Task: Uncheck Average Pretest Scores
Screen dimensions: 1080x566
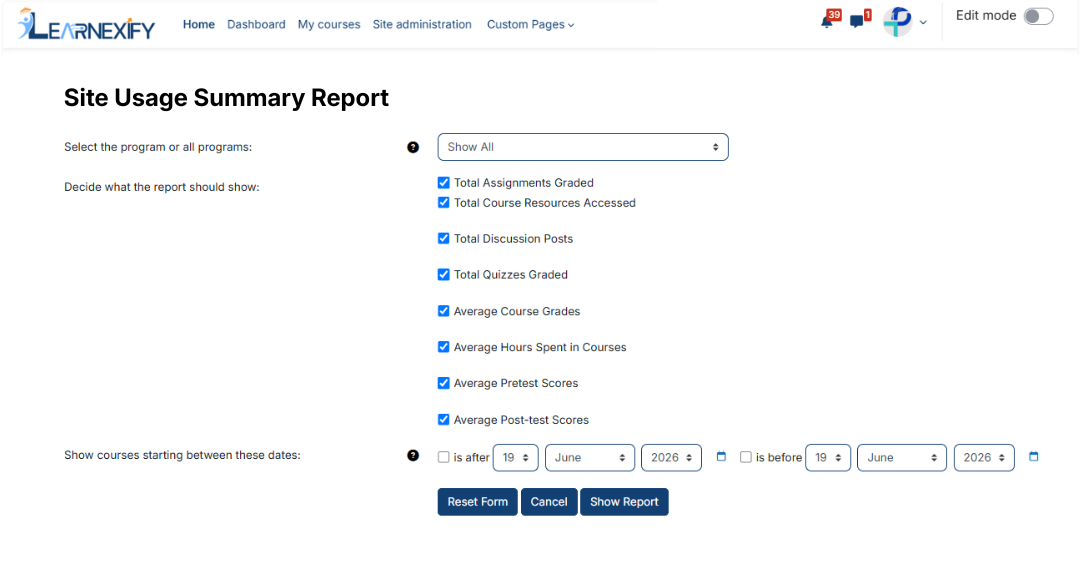Action: click(444, 383)
